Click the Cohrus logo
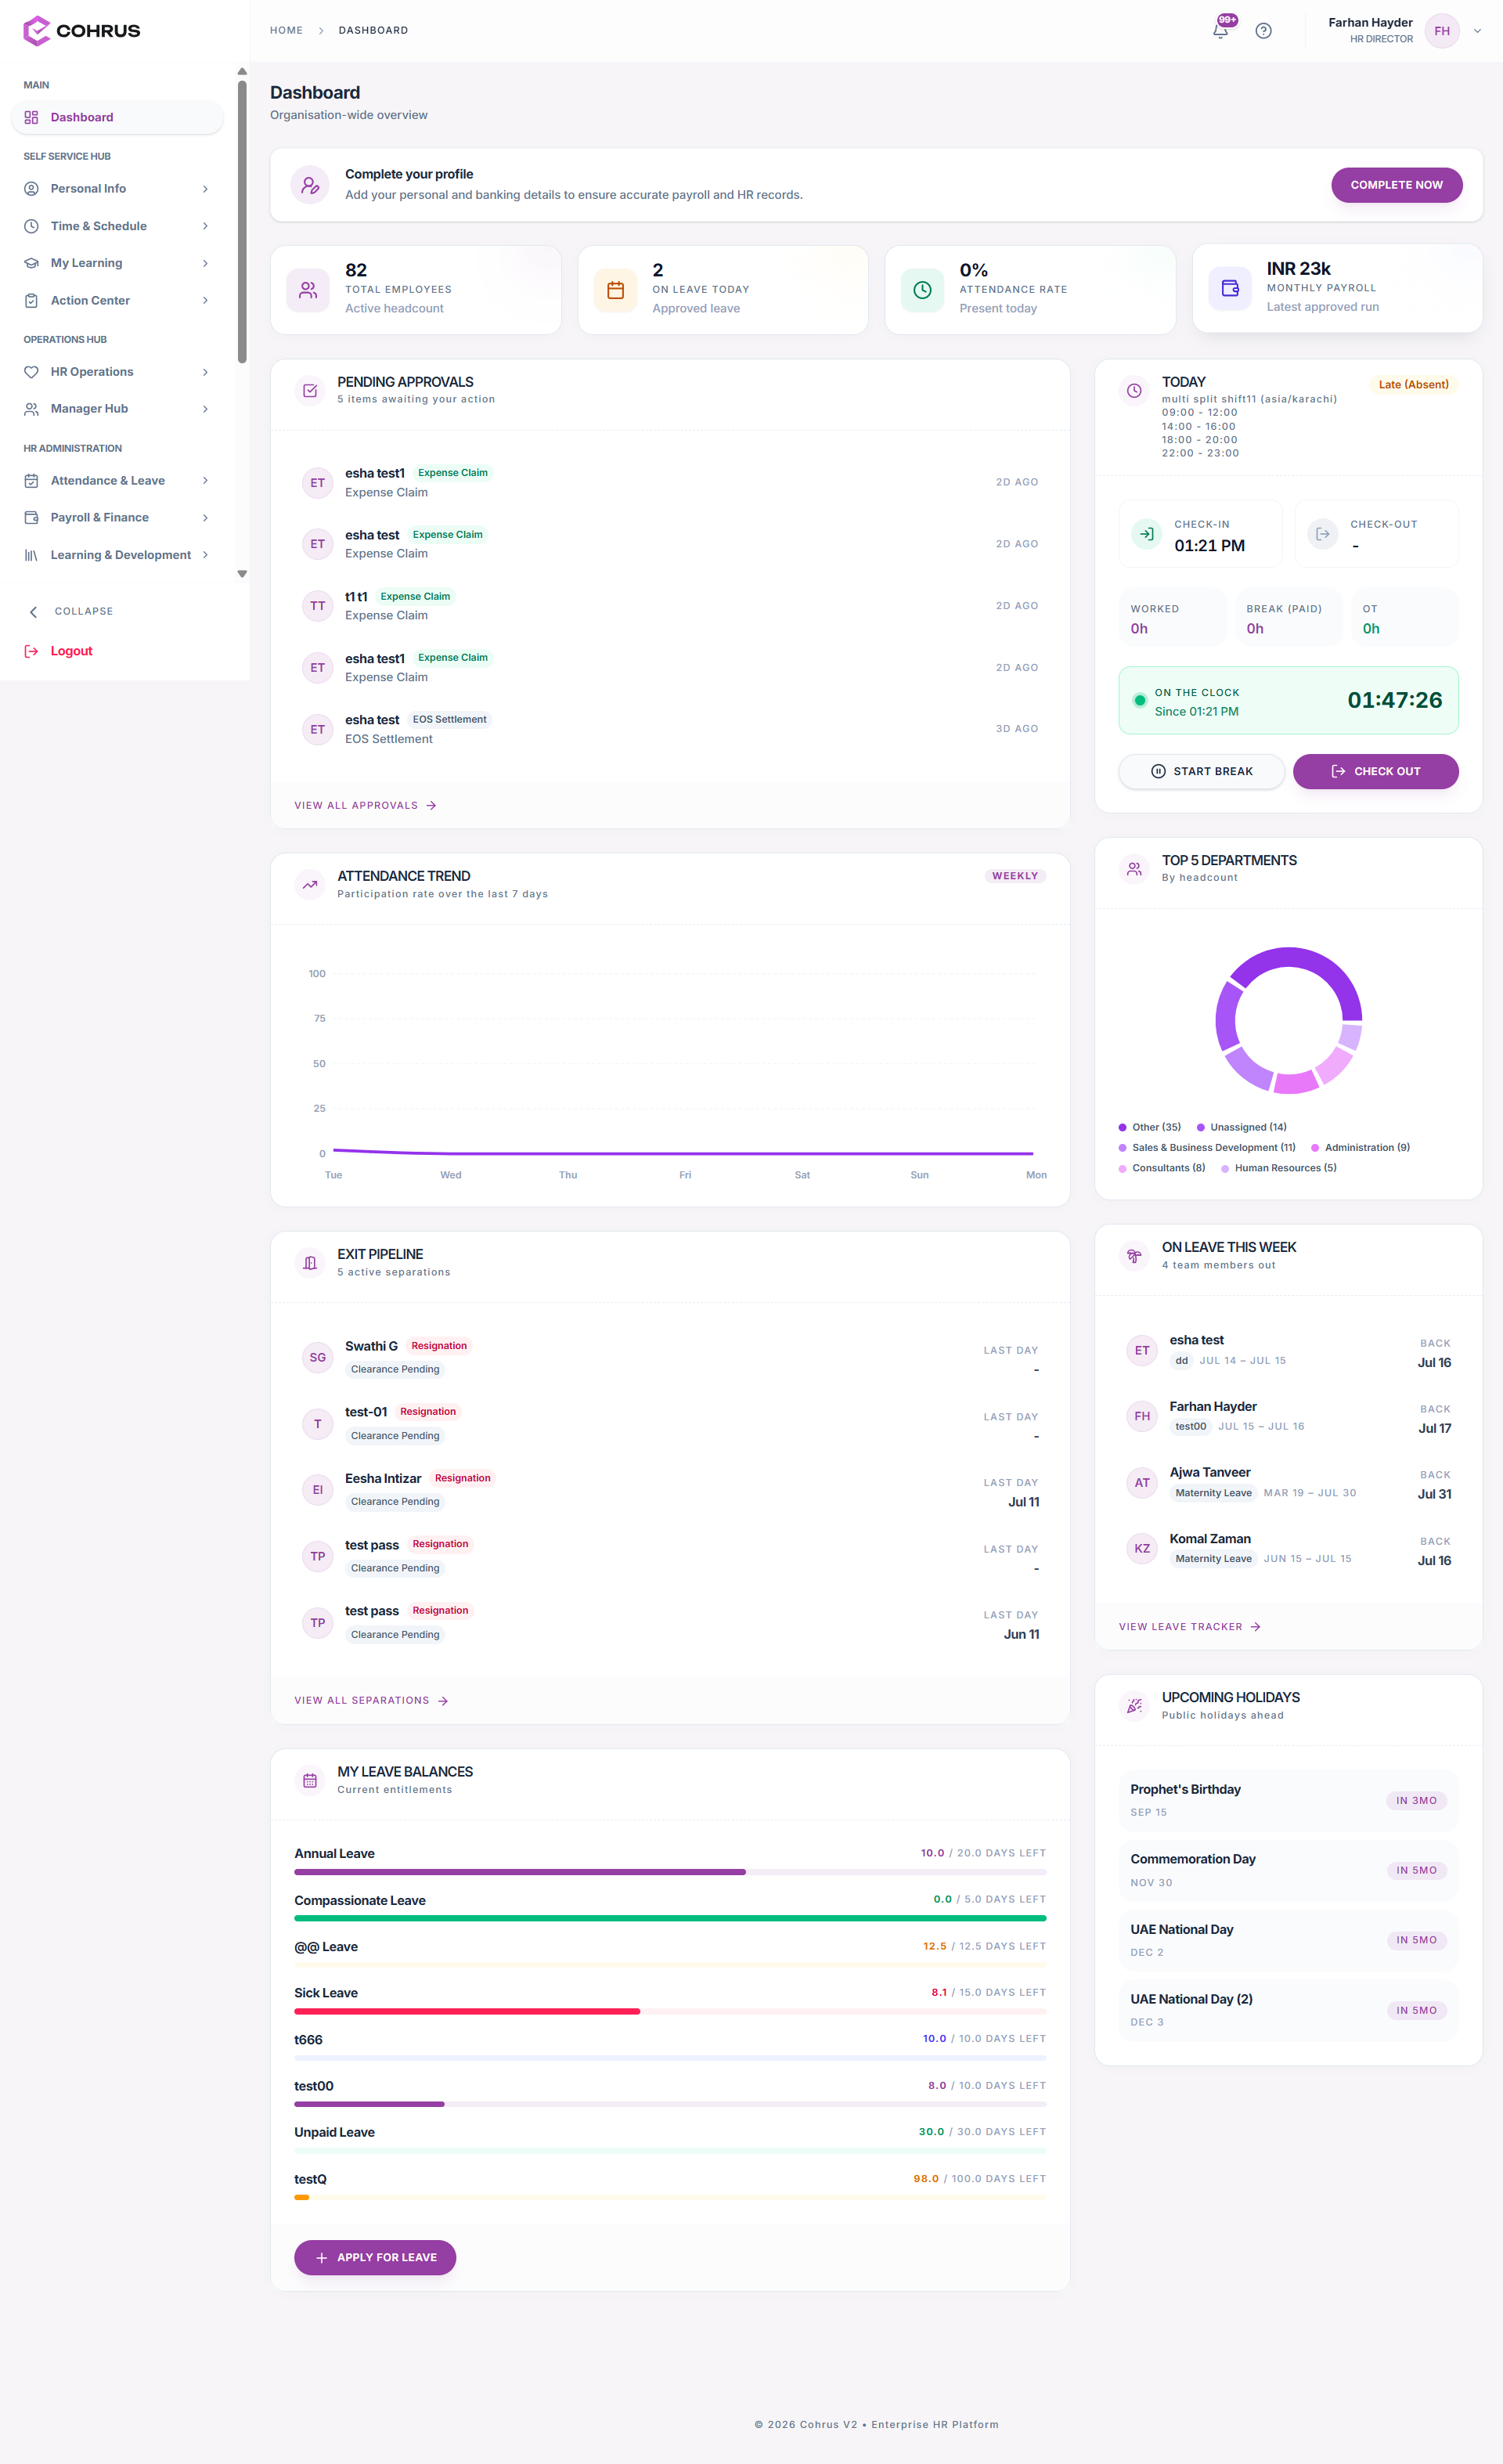1503x2464 pixels. tap(82, 31)
